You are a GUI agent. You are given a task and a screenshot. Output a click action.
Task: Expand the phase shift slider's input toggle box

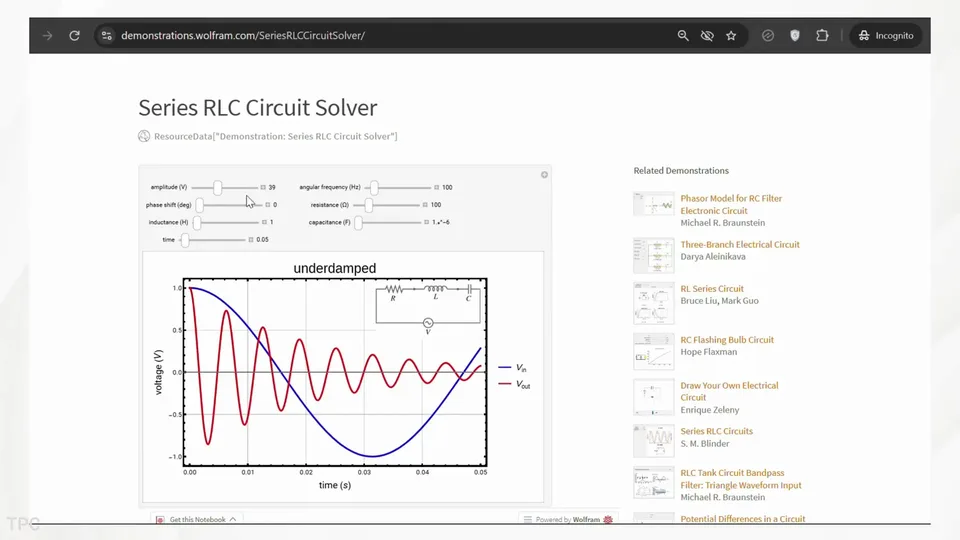(268, 204)
